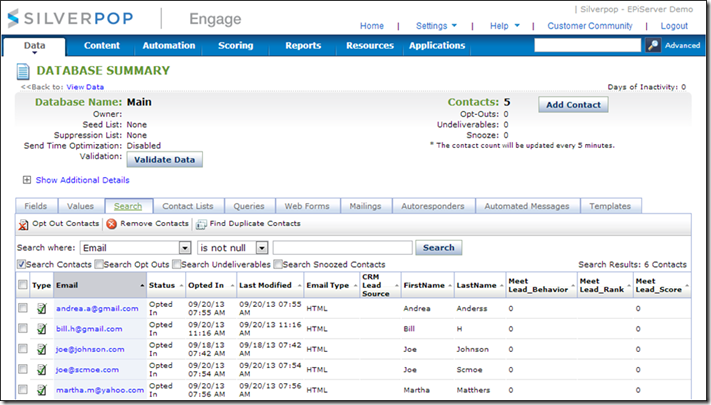Click the Silverpop logo

[71, 18]
